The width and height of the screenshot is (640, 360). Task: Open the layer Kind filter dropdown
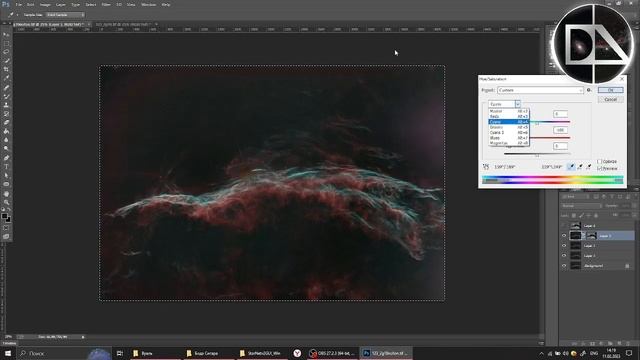pyautogui.click(x=576, y=197)
